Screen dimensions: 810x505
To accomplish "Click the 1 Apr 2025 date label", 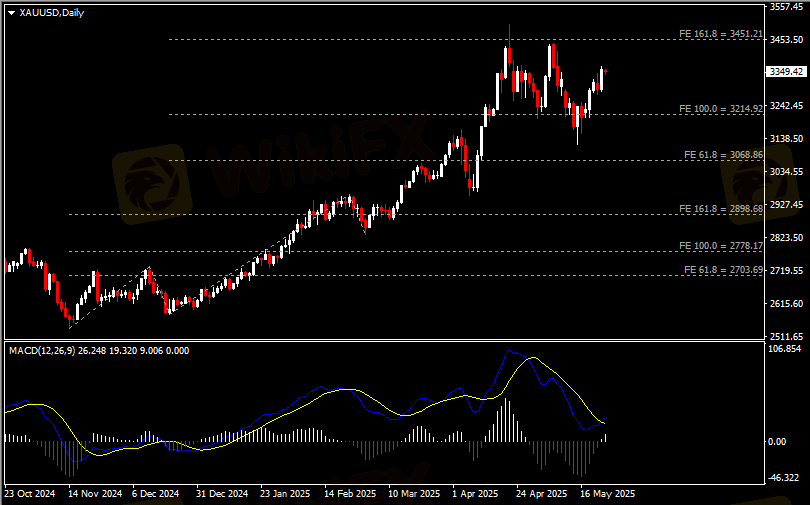I will tap(475, 494).
